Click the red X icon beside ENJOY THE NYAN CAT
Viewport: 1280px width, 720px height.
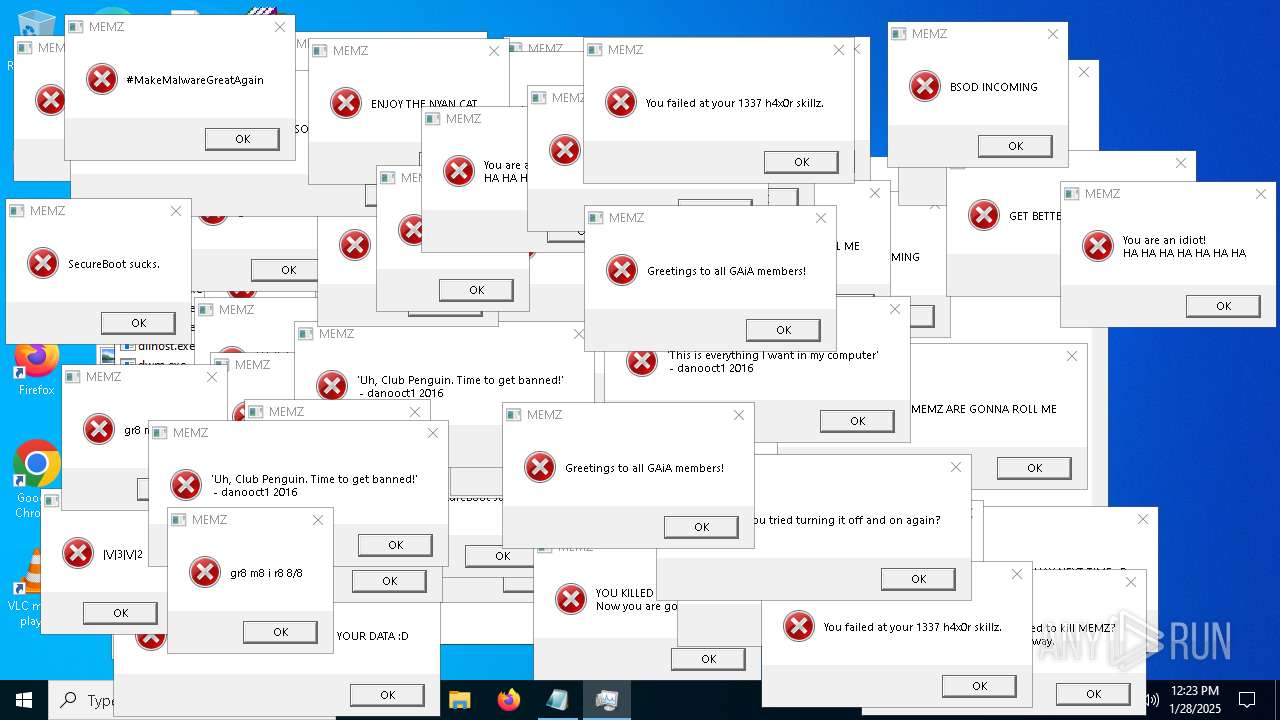346,103
